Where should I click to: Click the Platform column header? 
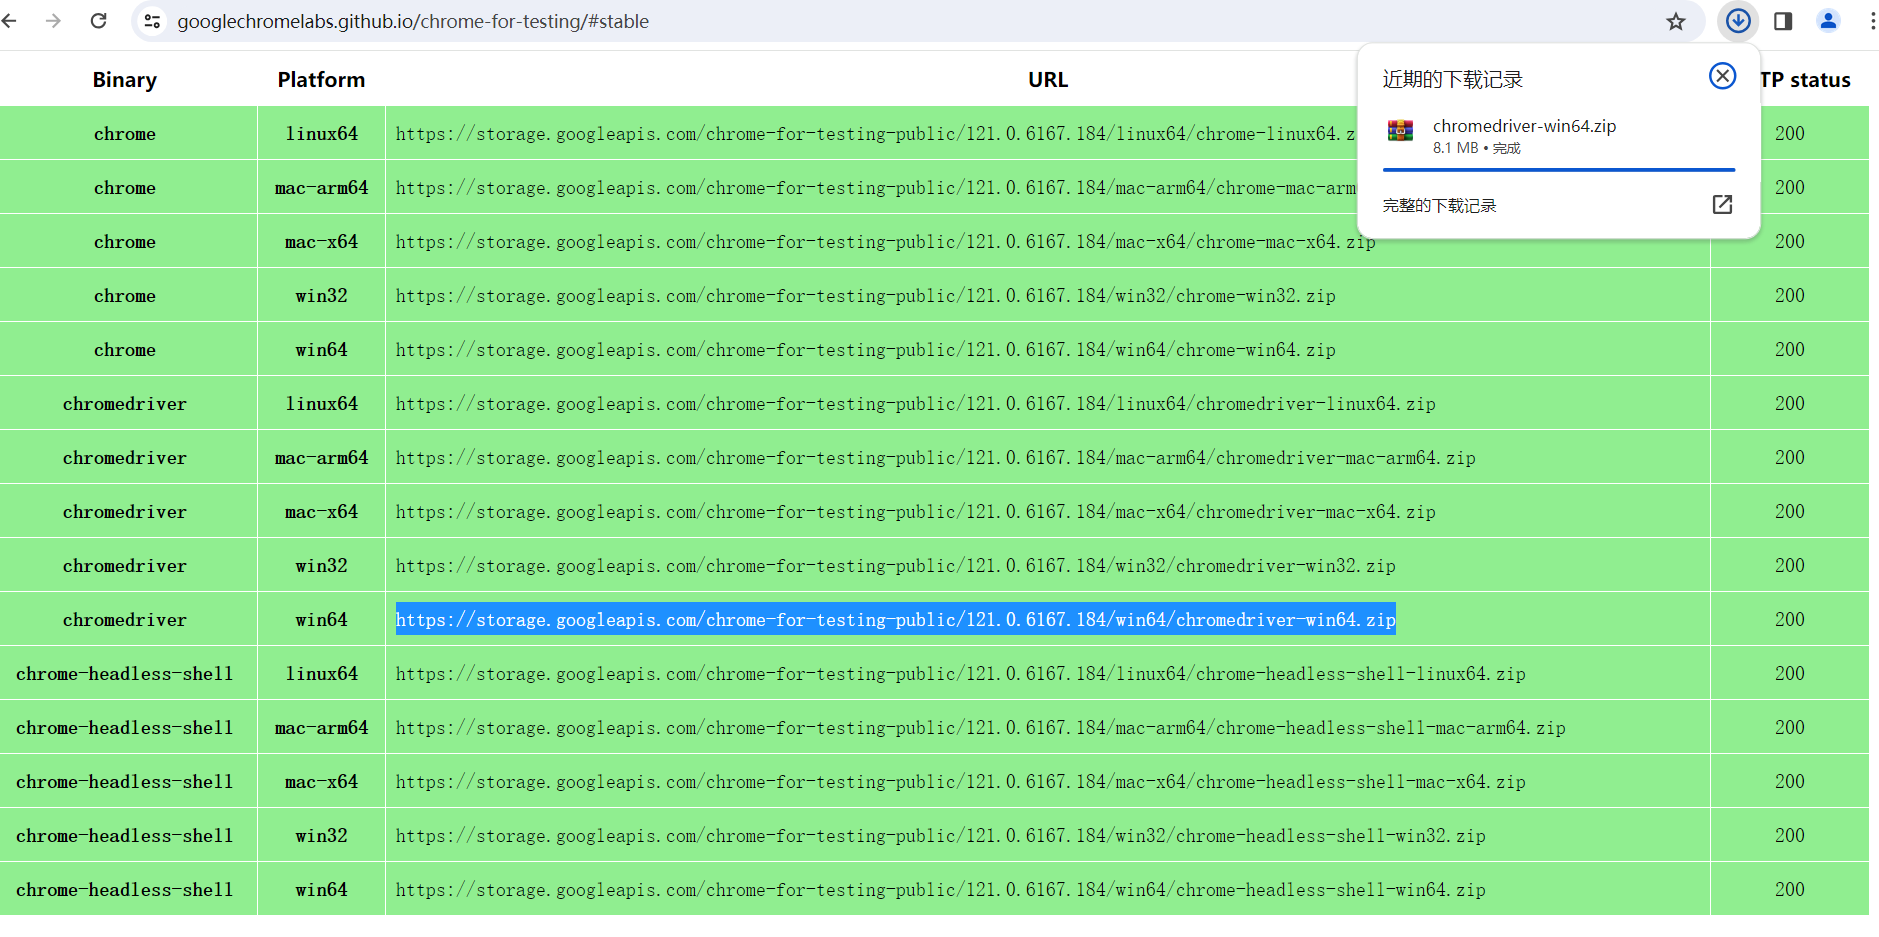pos(321,80)
